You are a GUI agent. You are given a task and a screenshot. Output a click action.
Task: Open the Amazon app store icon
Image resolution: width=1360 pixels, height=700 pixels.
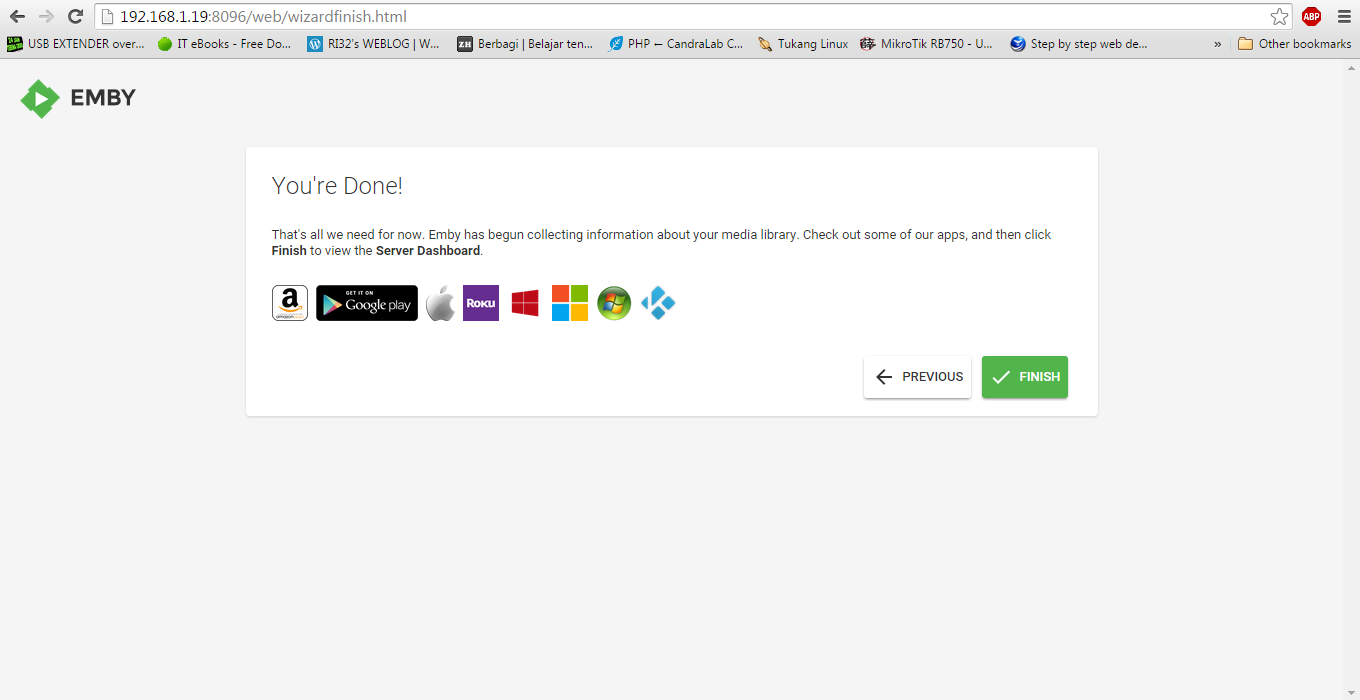(x=290, y=303)
